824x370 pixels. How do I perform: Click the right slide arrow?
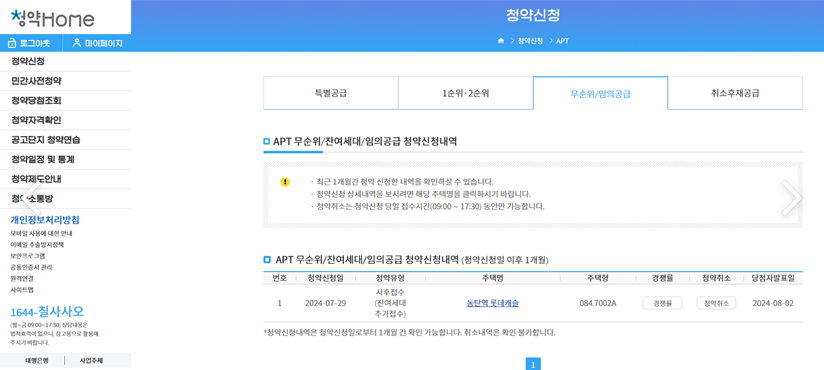coord(791,198)
